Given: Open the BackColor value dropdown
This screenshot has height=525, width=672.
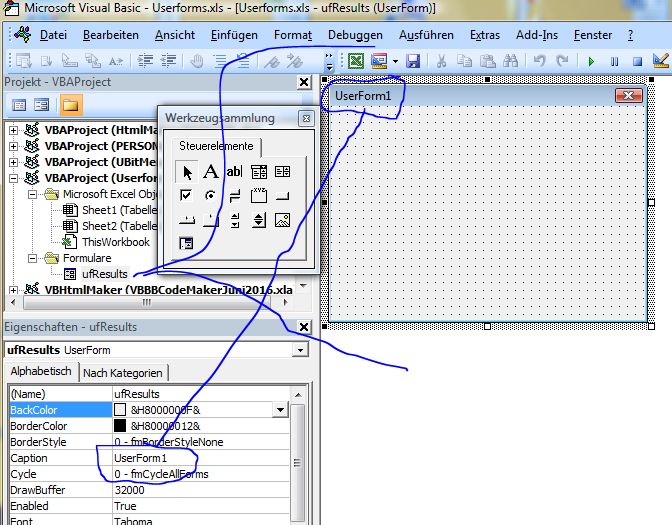Looking at the screenshot, I should (x=280, y=410).
